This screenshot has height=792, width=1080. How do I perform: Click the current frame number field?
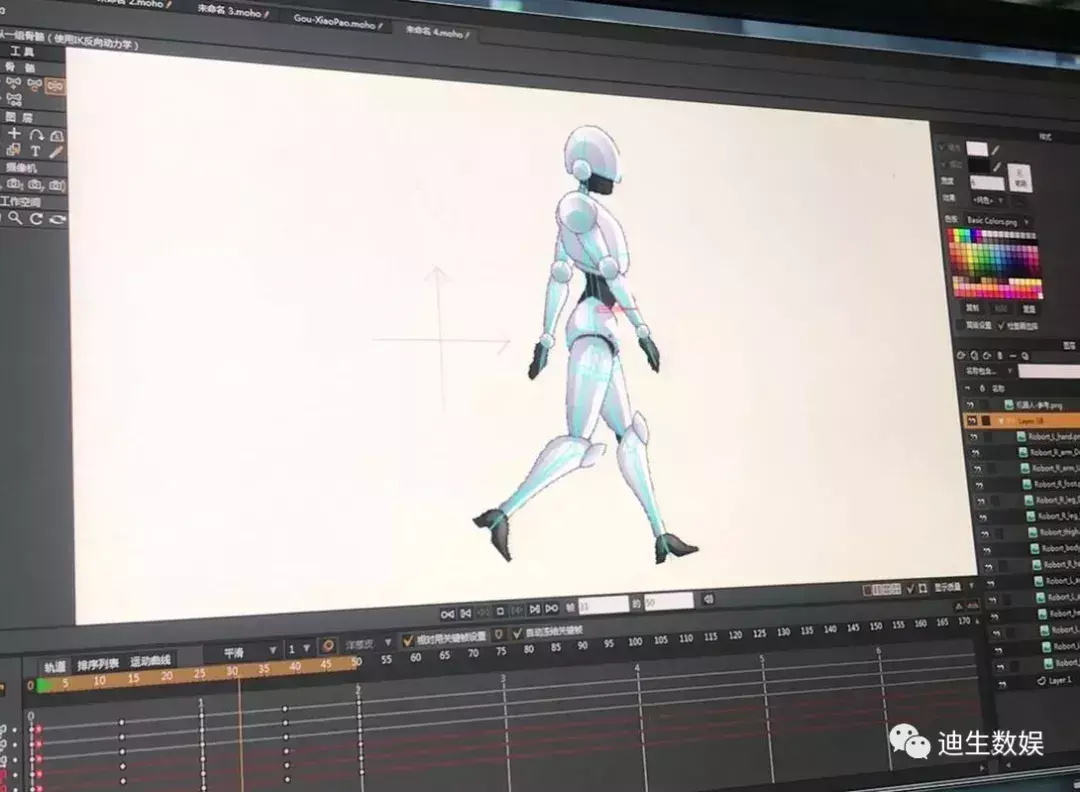coord(604,605)
